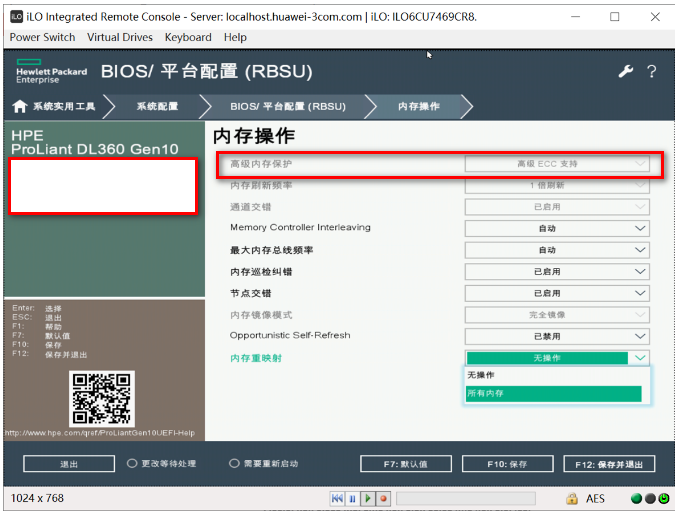
Task: Open the 内存镜像模式 dropdown
Action: (x=557, y=315)
